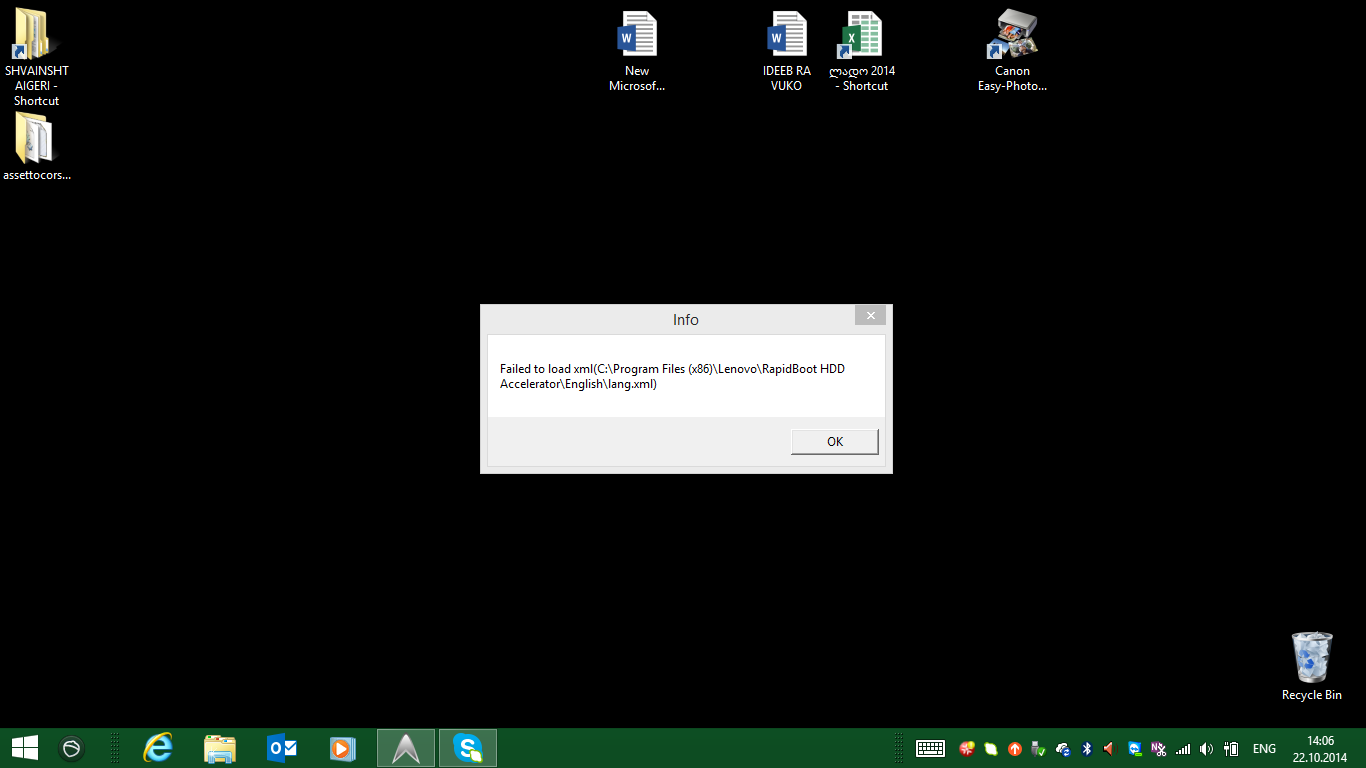
Task: Open the clock showing 22.10.2014
Action: (x=1321, y=748)
